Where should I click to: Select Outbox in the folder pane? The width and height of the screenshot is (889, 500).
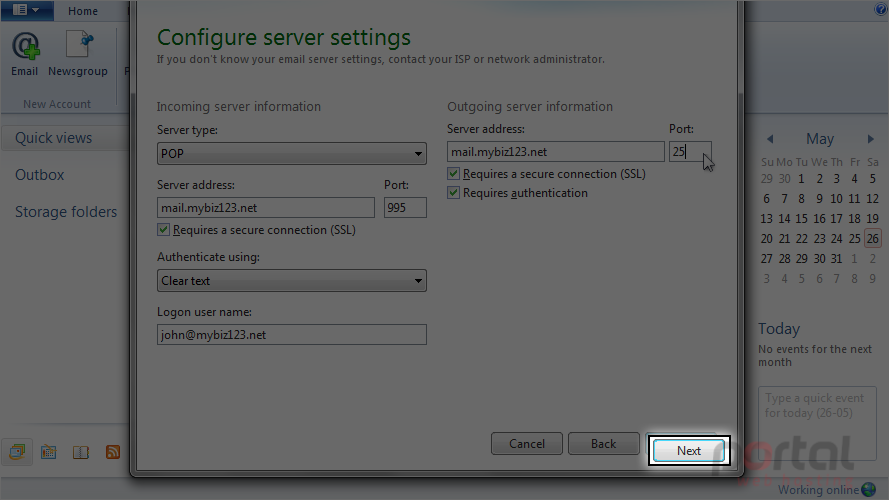click(40, 175)
